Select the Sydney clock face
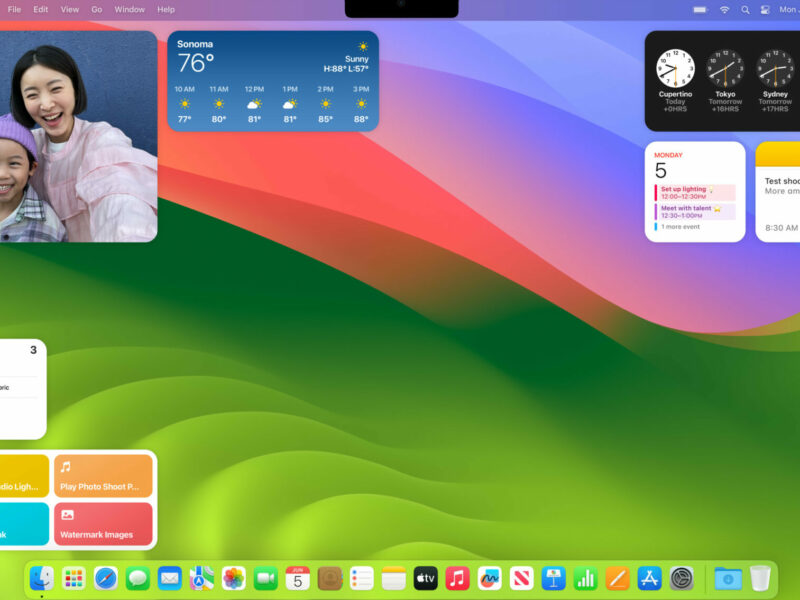The image size is (800, 600). point(775,68)
